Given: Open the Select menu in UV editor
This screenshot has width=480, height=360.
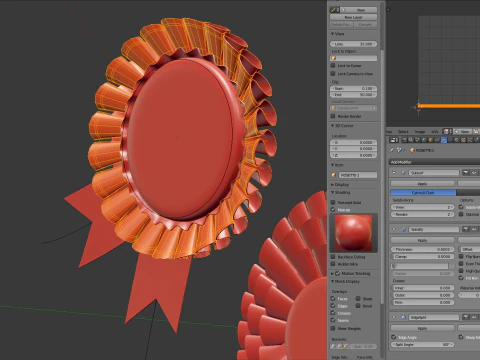Looking at the screenshot, I should [x=403, y=132].
